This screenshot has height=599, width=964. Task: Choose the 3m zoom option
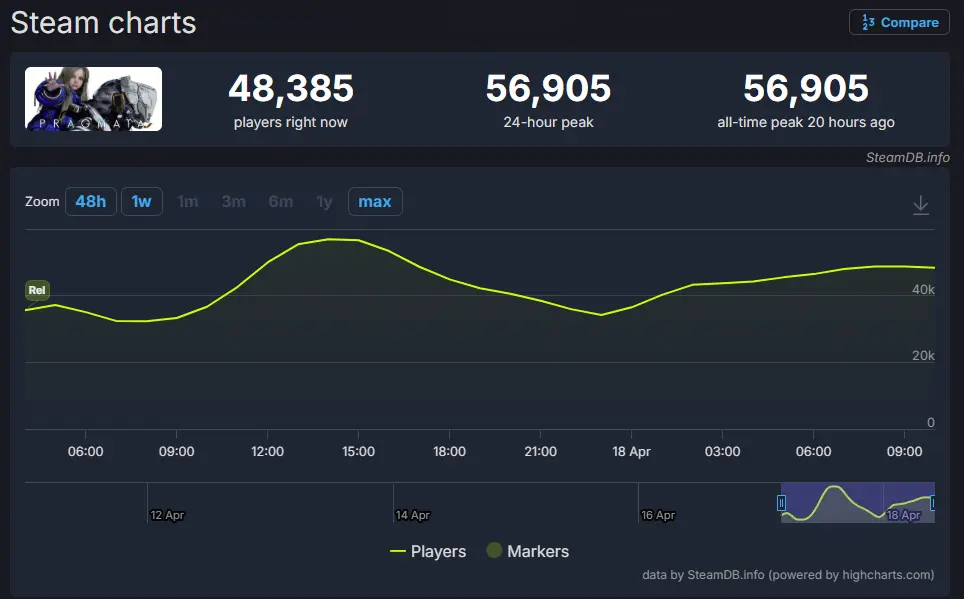pyautogui.click(x=233, y=202)
